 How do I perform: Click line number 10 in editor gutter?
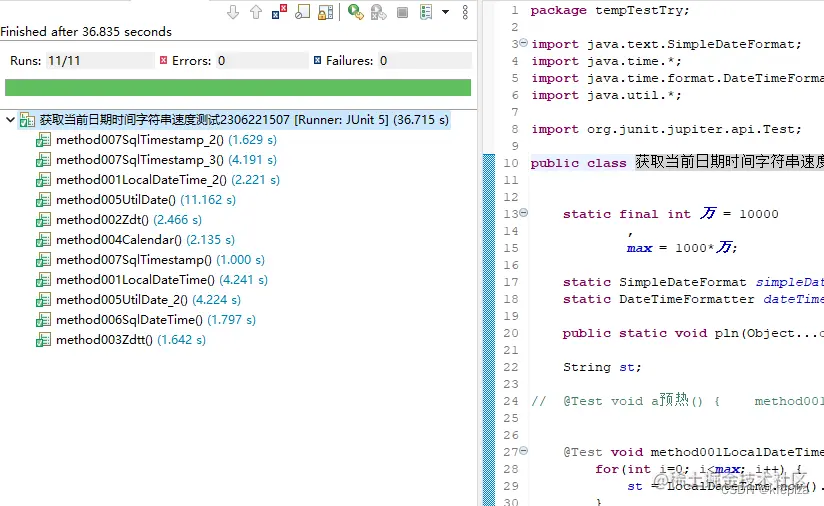click(x=511, y=163)
